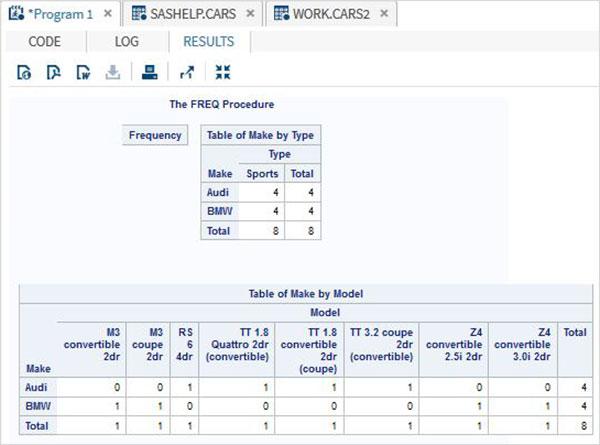
Task: Click Total row label in Model table
Action: tap(38, 425)
